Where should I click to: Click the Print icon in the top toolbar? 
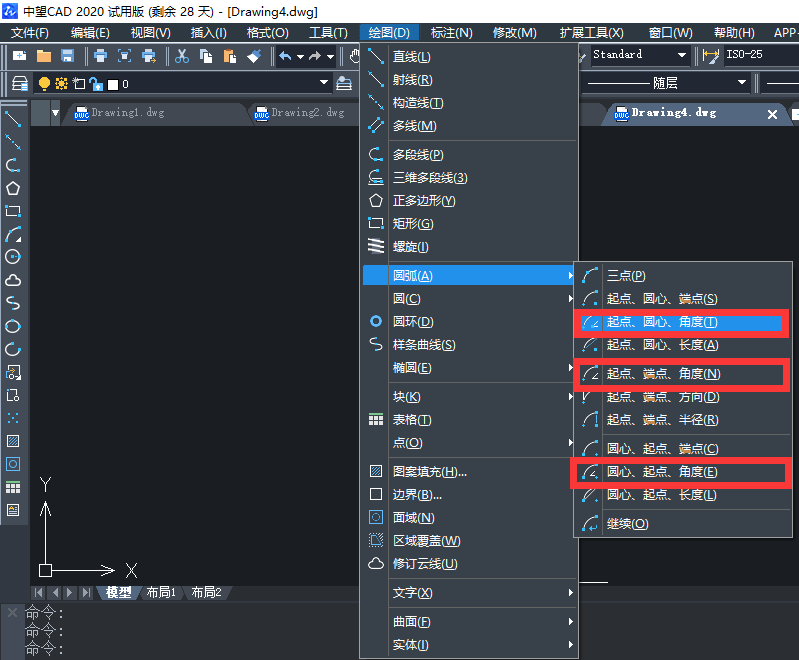(x=100, y=55)
